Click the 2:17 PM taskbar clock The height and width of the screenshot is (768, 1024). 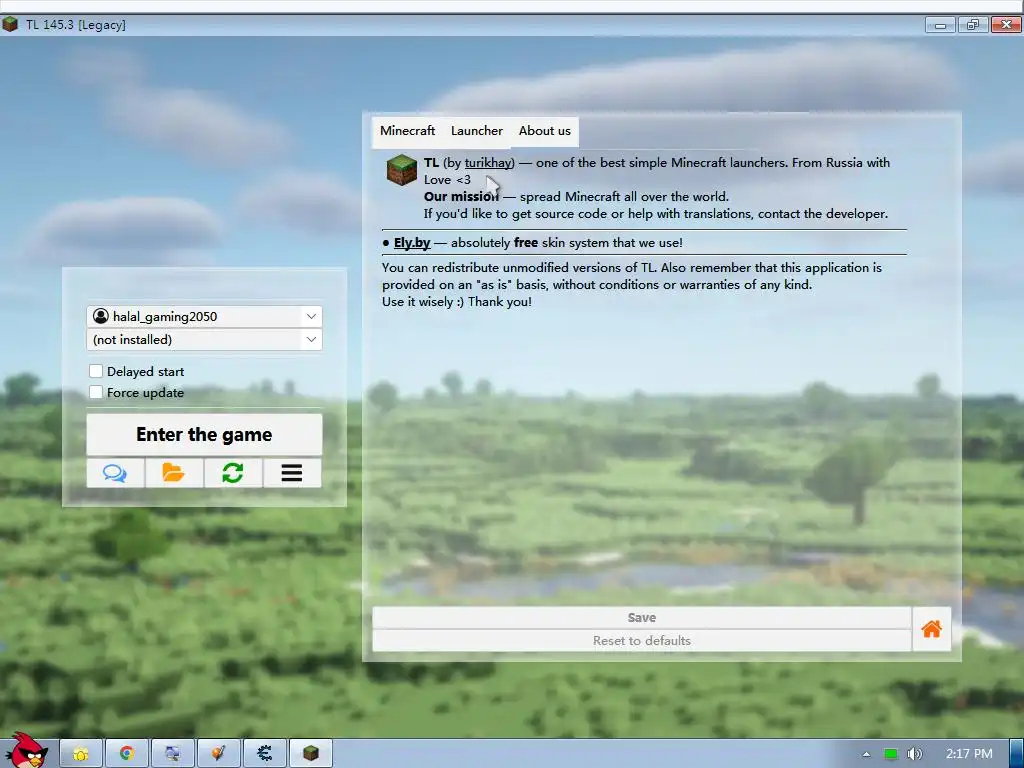tap(969, 754)
